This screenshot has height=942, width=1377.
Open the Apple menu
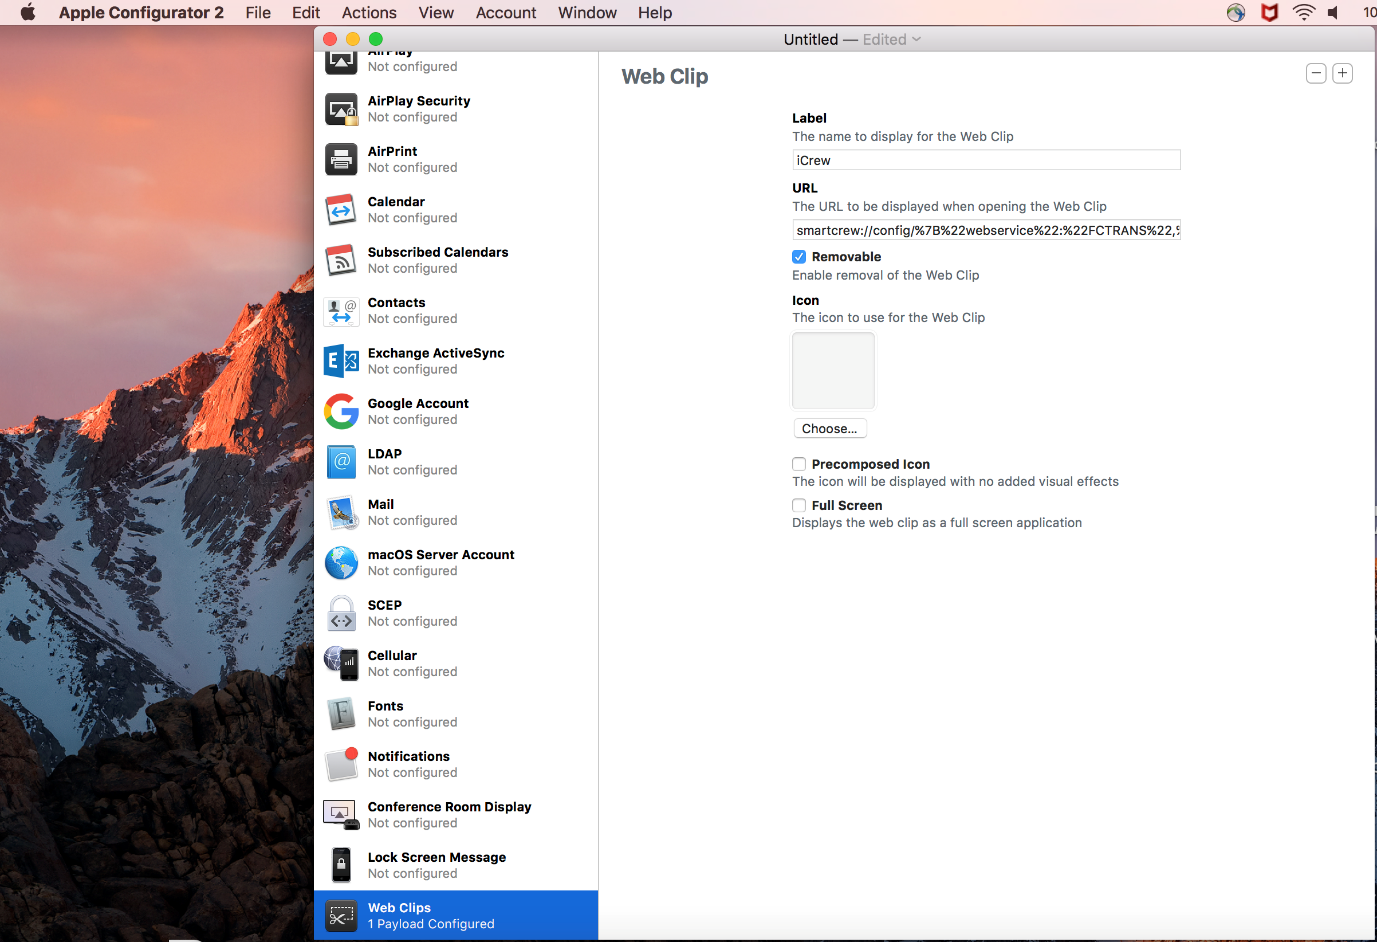(28, 12)
